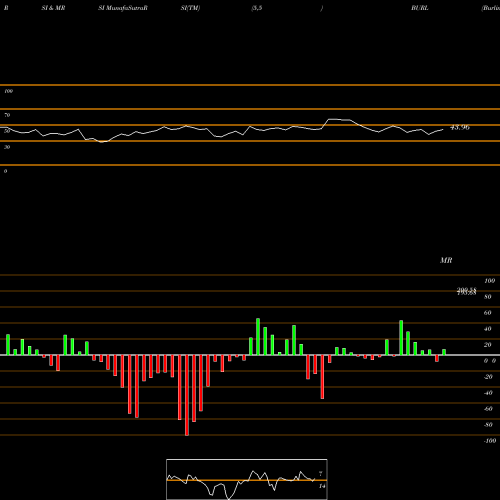Click the 'SI MunafaSutraR' header text
Viewport: 500px width, 500px height.
click(123, 8)
